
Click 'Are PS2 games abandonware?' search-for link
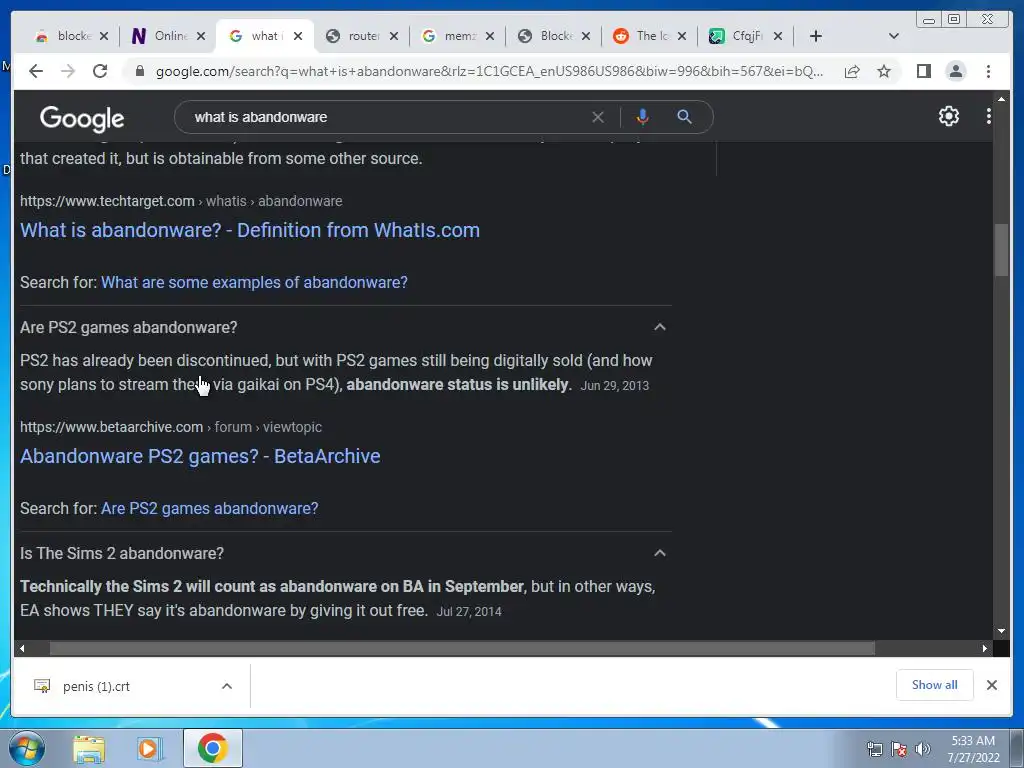pos(210,508)
